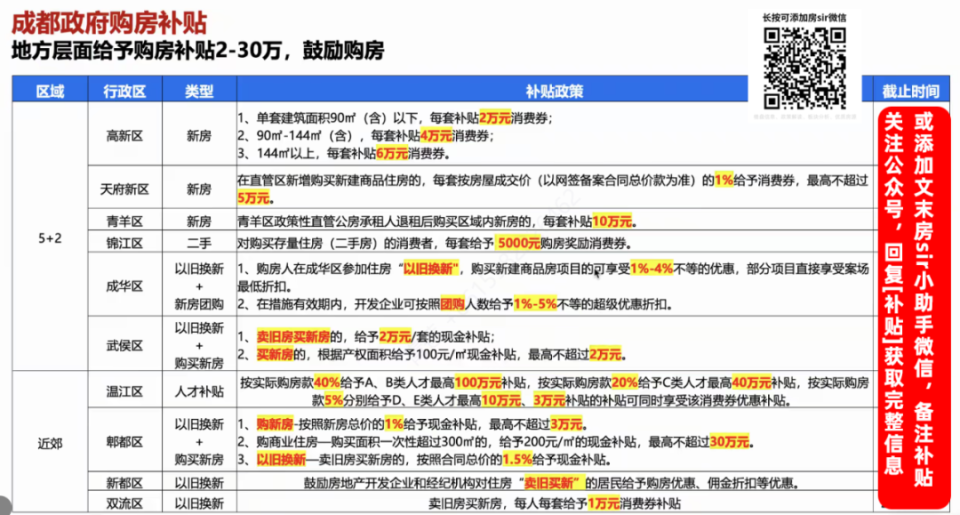Click the 5+2 region cell
Viewport: 960px width, 515px height.
[x=50, y=238]
